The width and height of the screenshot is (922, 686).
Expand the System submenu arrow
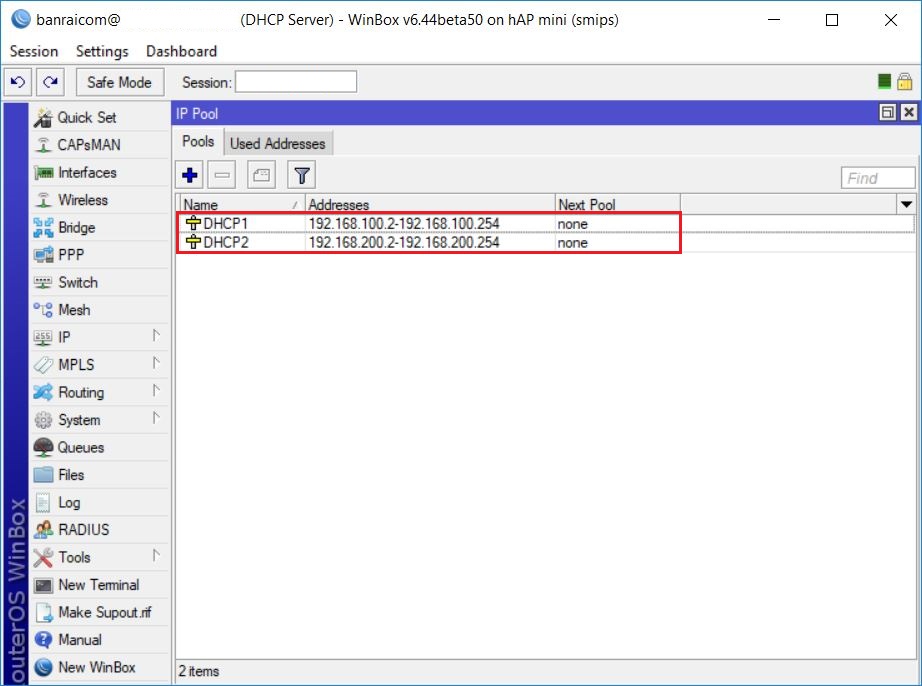pos(156,418)
